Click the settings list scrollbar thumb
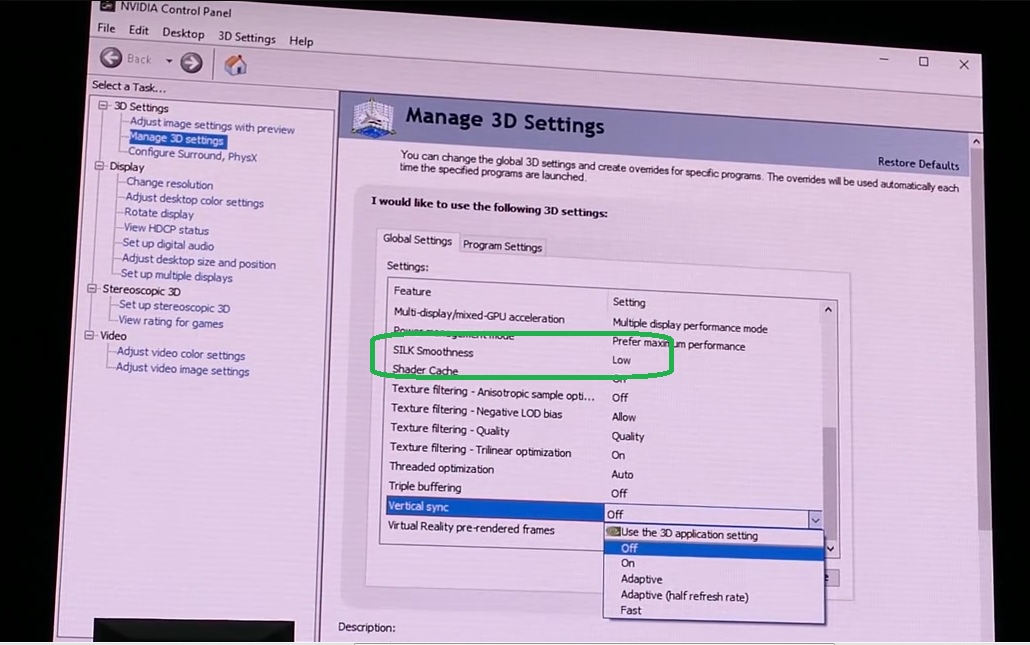The height and width of the screenshot is (645, 1030). pos(830,483)
